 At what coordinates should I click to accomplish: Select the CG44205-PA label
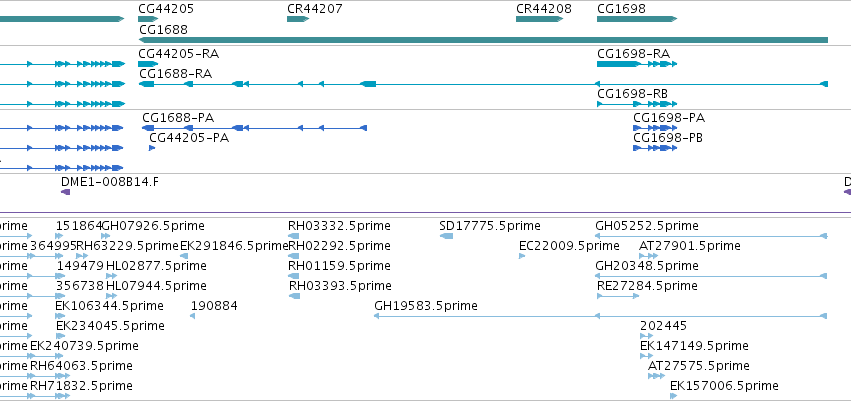click(189, 138)
